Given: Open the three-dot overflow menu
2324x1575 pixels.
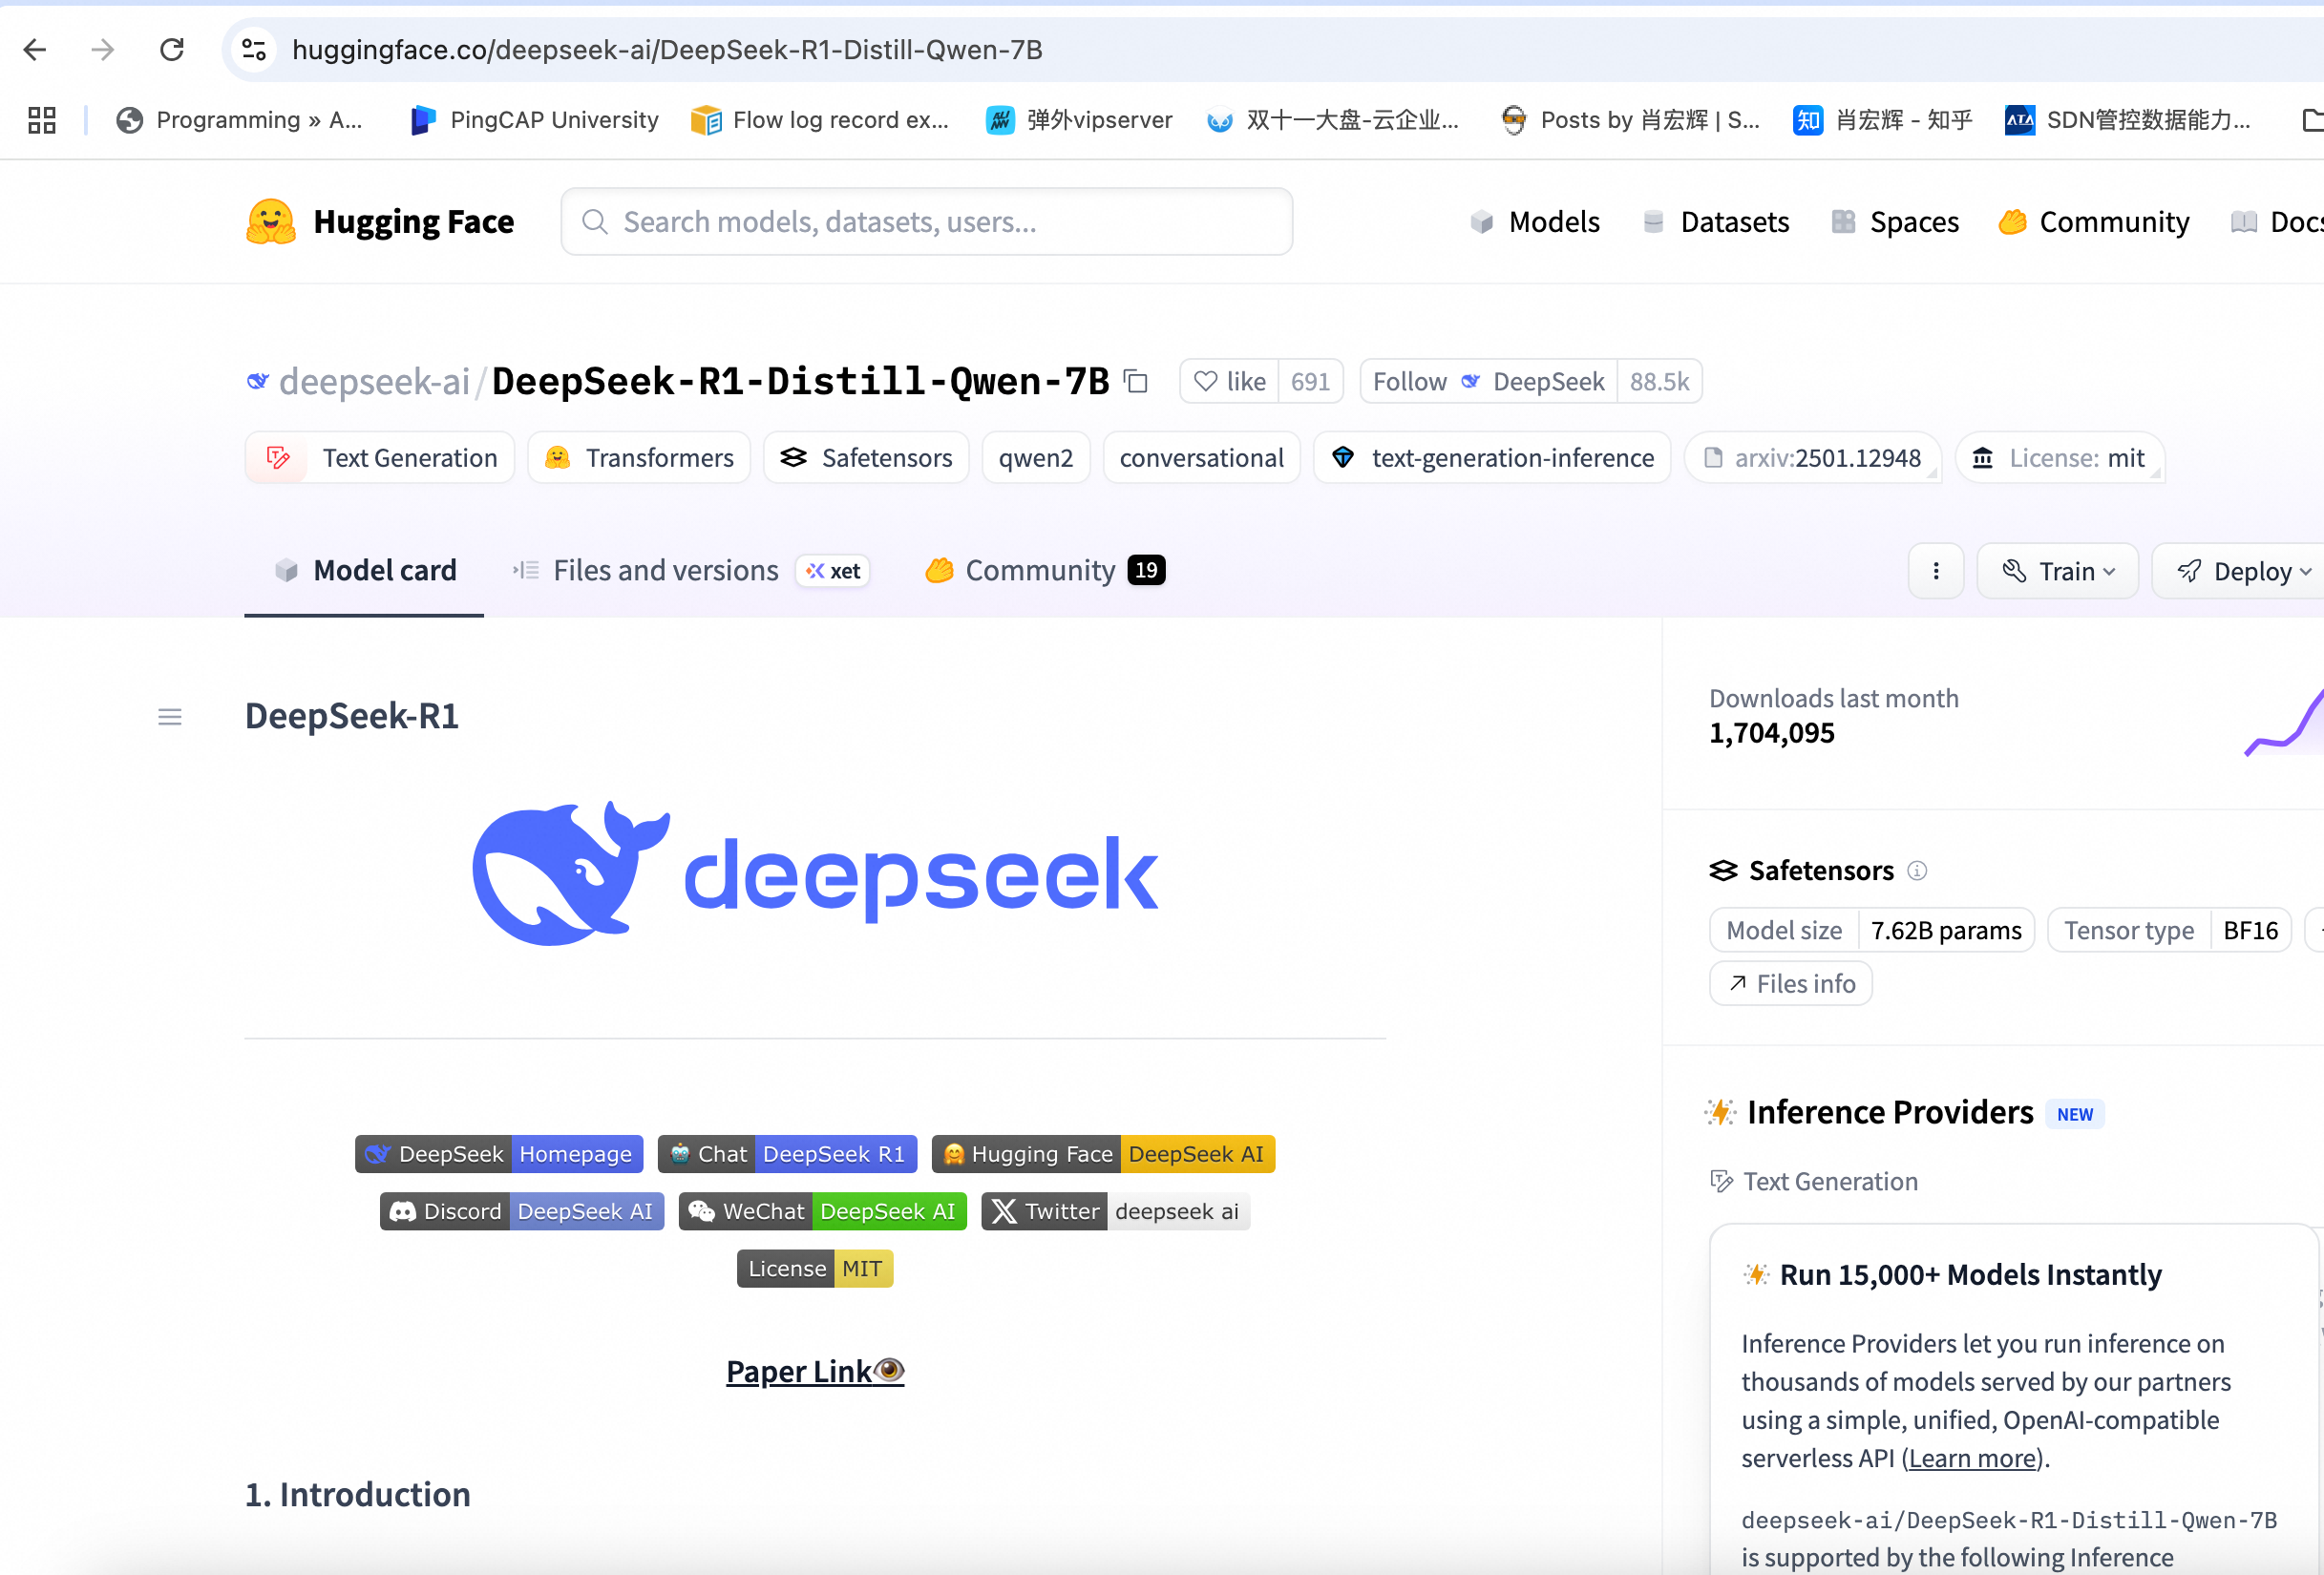Looking at the screenshot, I should click(1936, 570).
